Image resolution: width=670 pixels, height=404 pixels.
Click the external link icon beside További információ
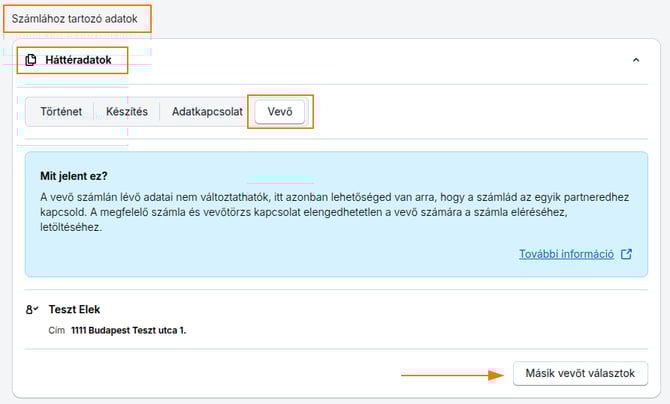pyautogui.click(x=626, y=254)
